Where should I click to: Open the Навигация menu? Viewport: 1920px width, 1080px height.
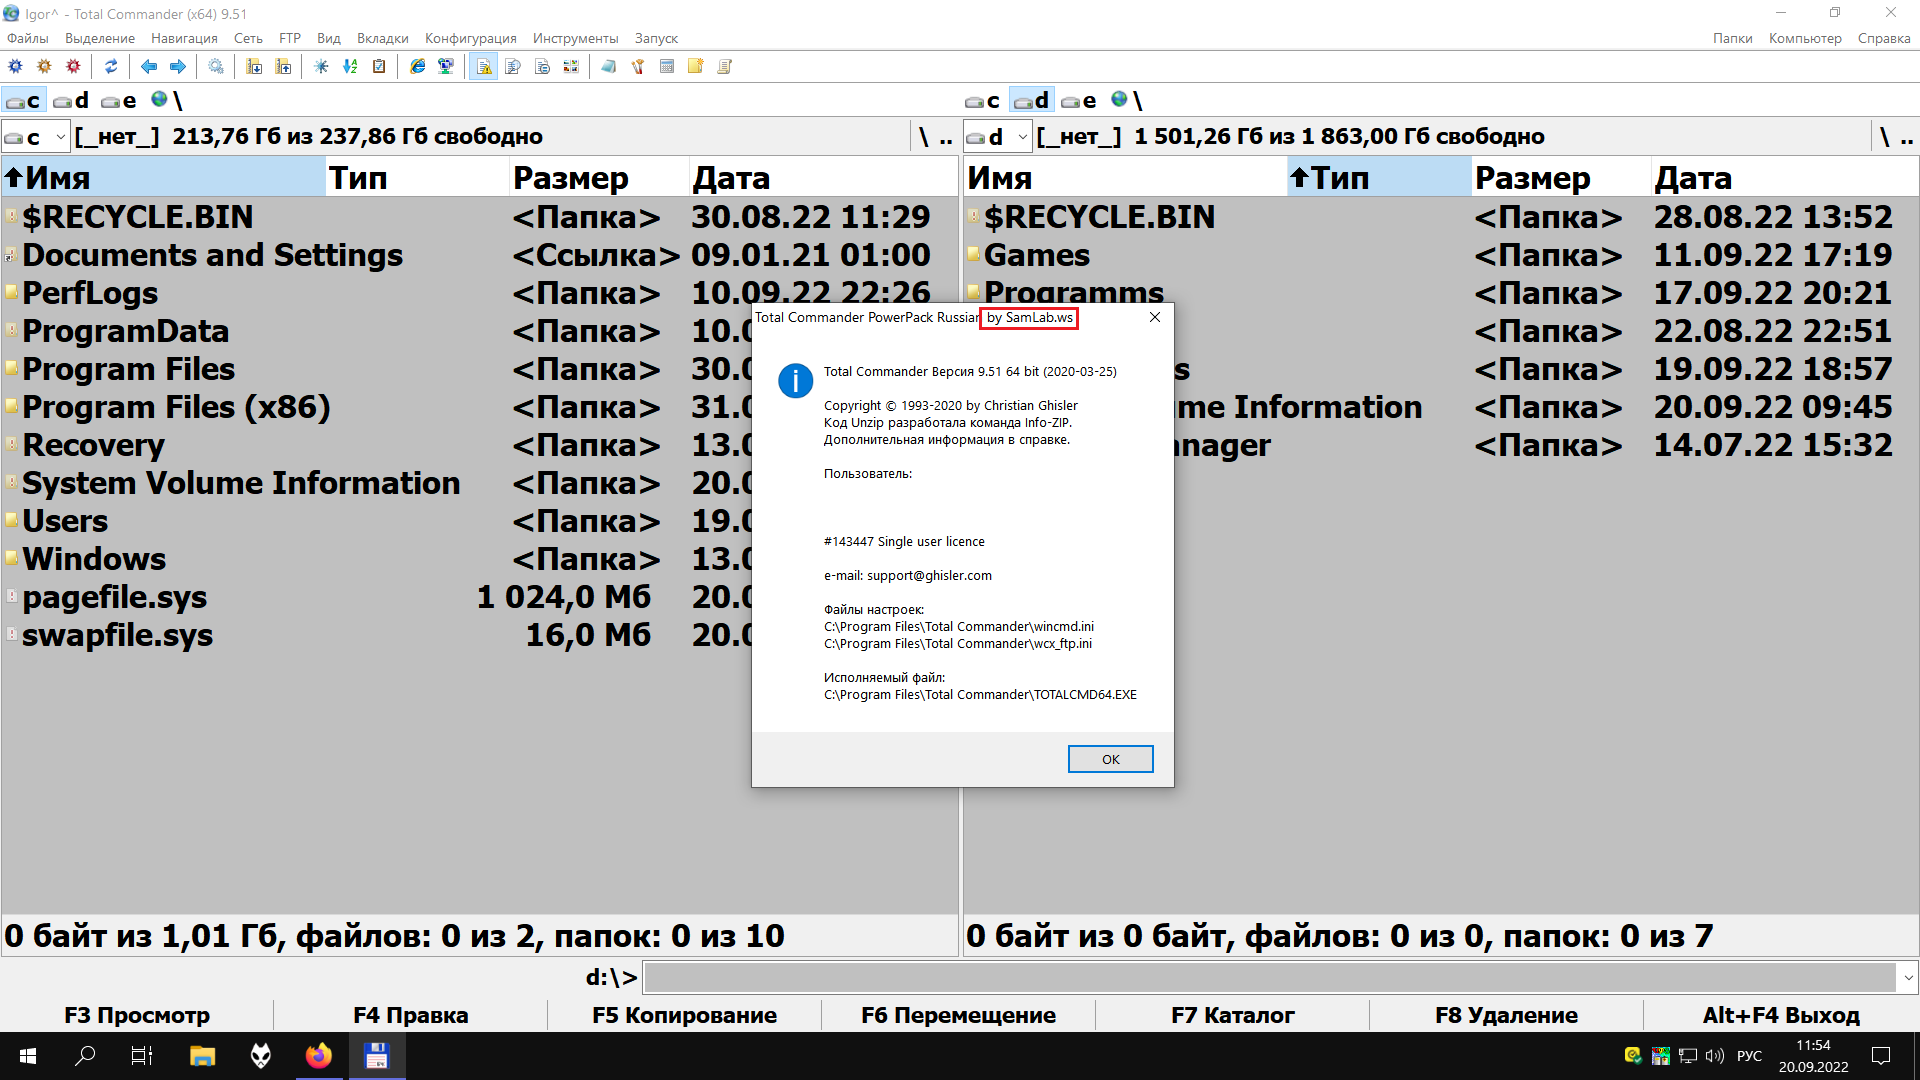tap(184, 38)
